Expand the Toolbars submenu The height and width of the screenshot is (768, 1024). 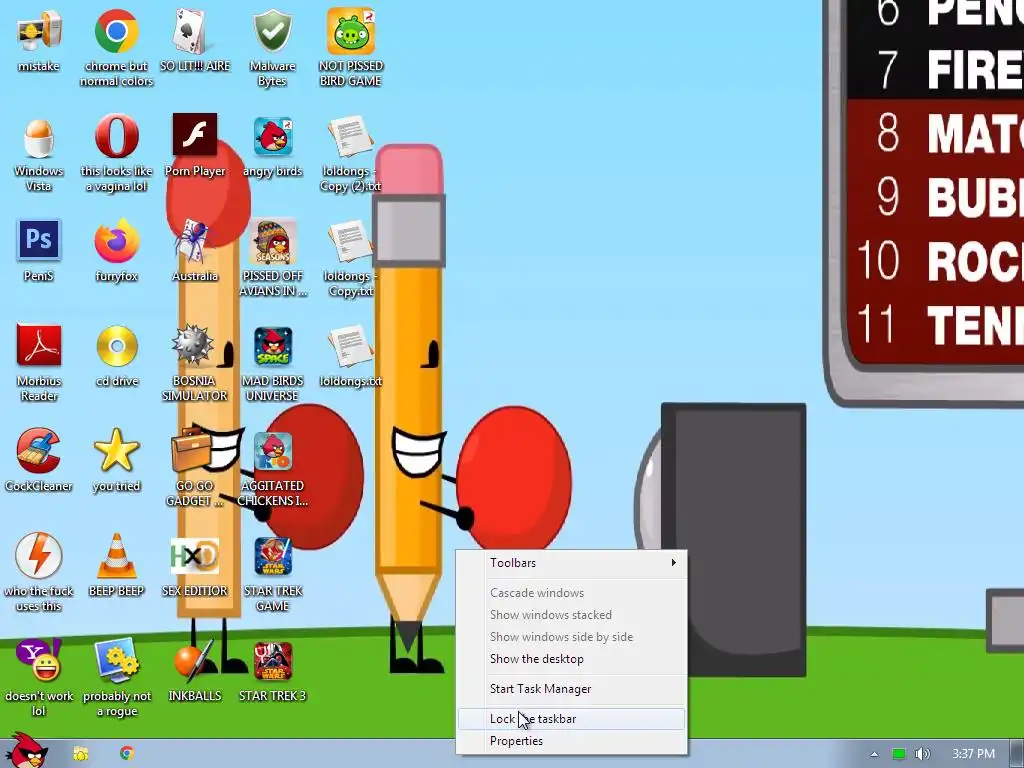571,563
